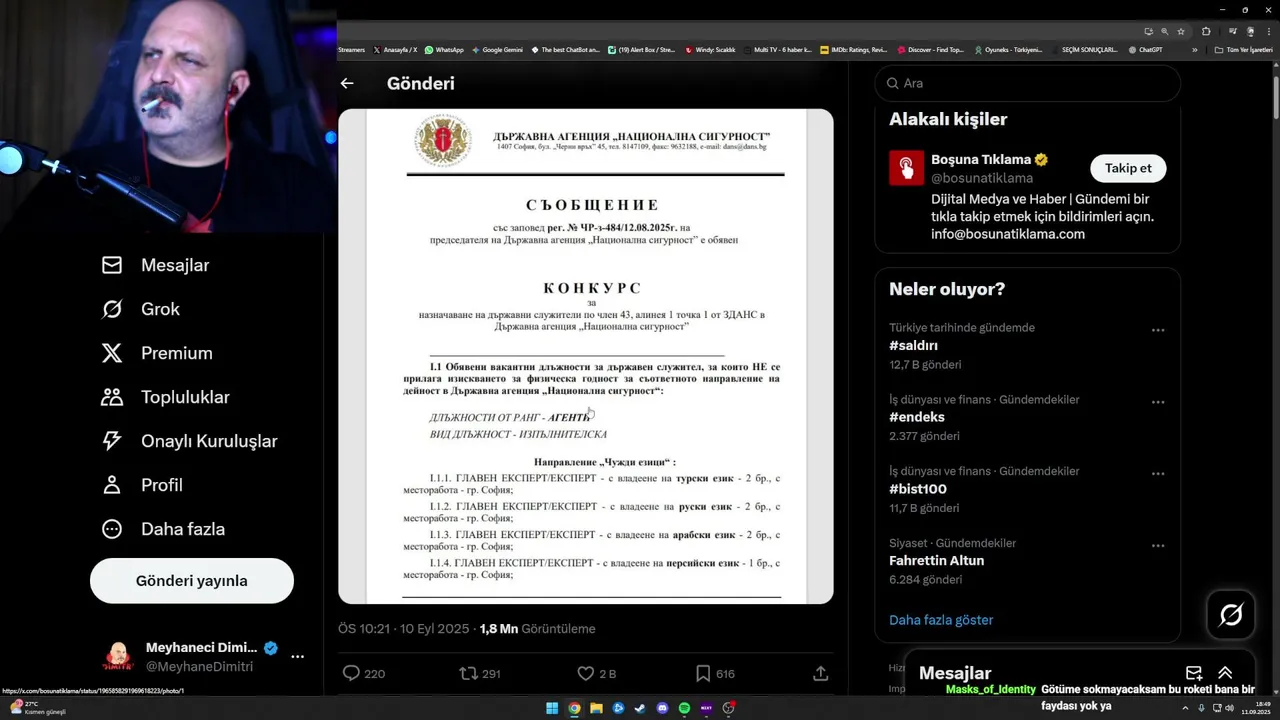Open the document image in the post
Screen dimensions: 1280x720
586,356
